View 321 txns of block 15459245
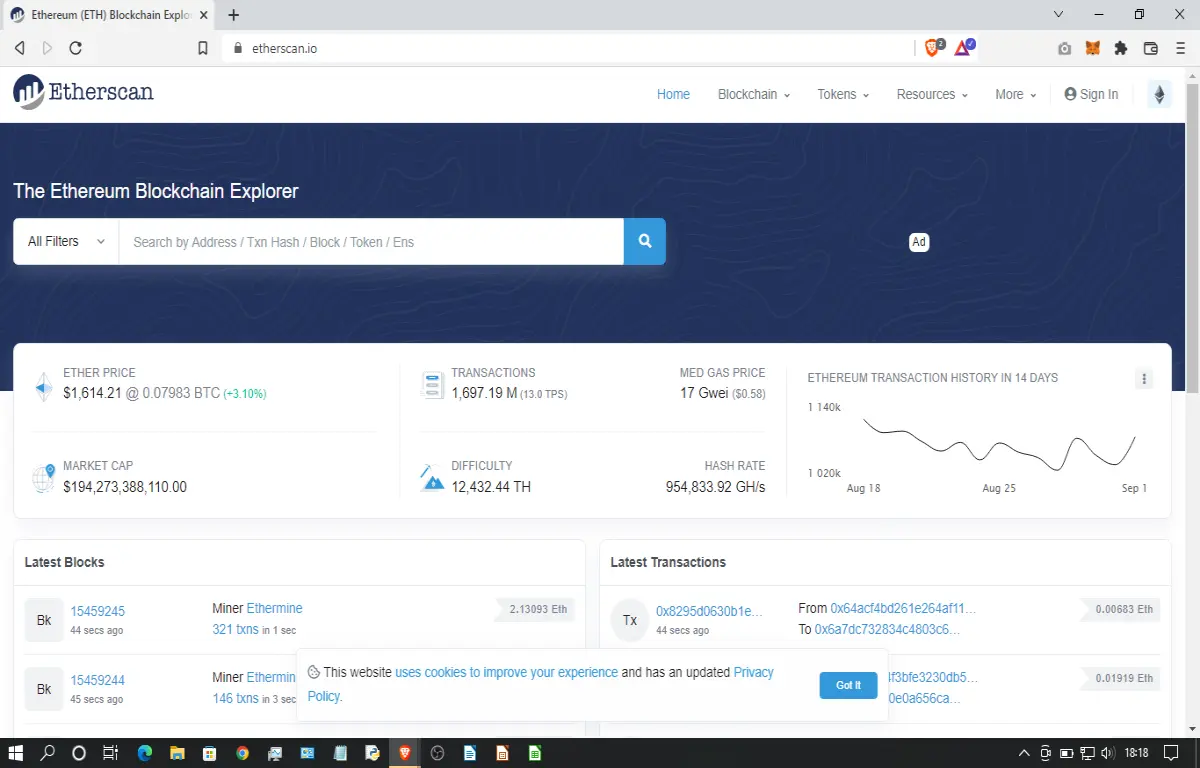This screenshot has height=768, width=1200. (x=235, y=629)
